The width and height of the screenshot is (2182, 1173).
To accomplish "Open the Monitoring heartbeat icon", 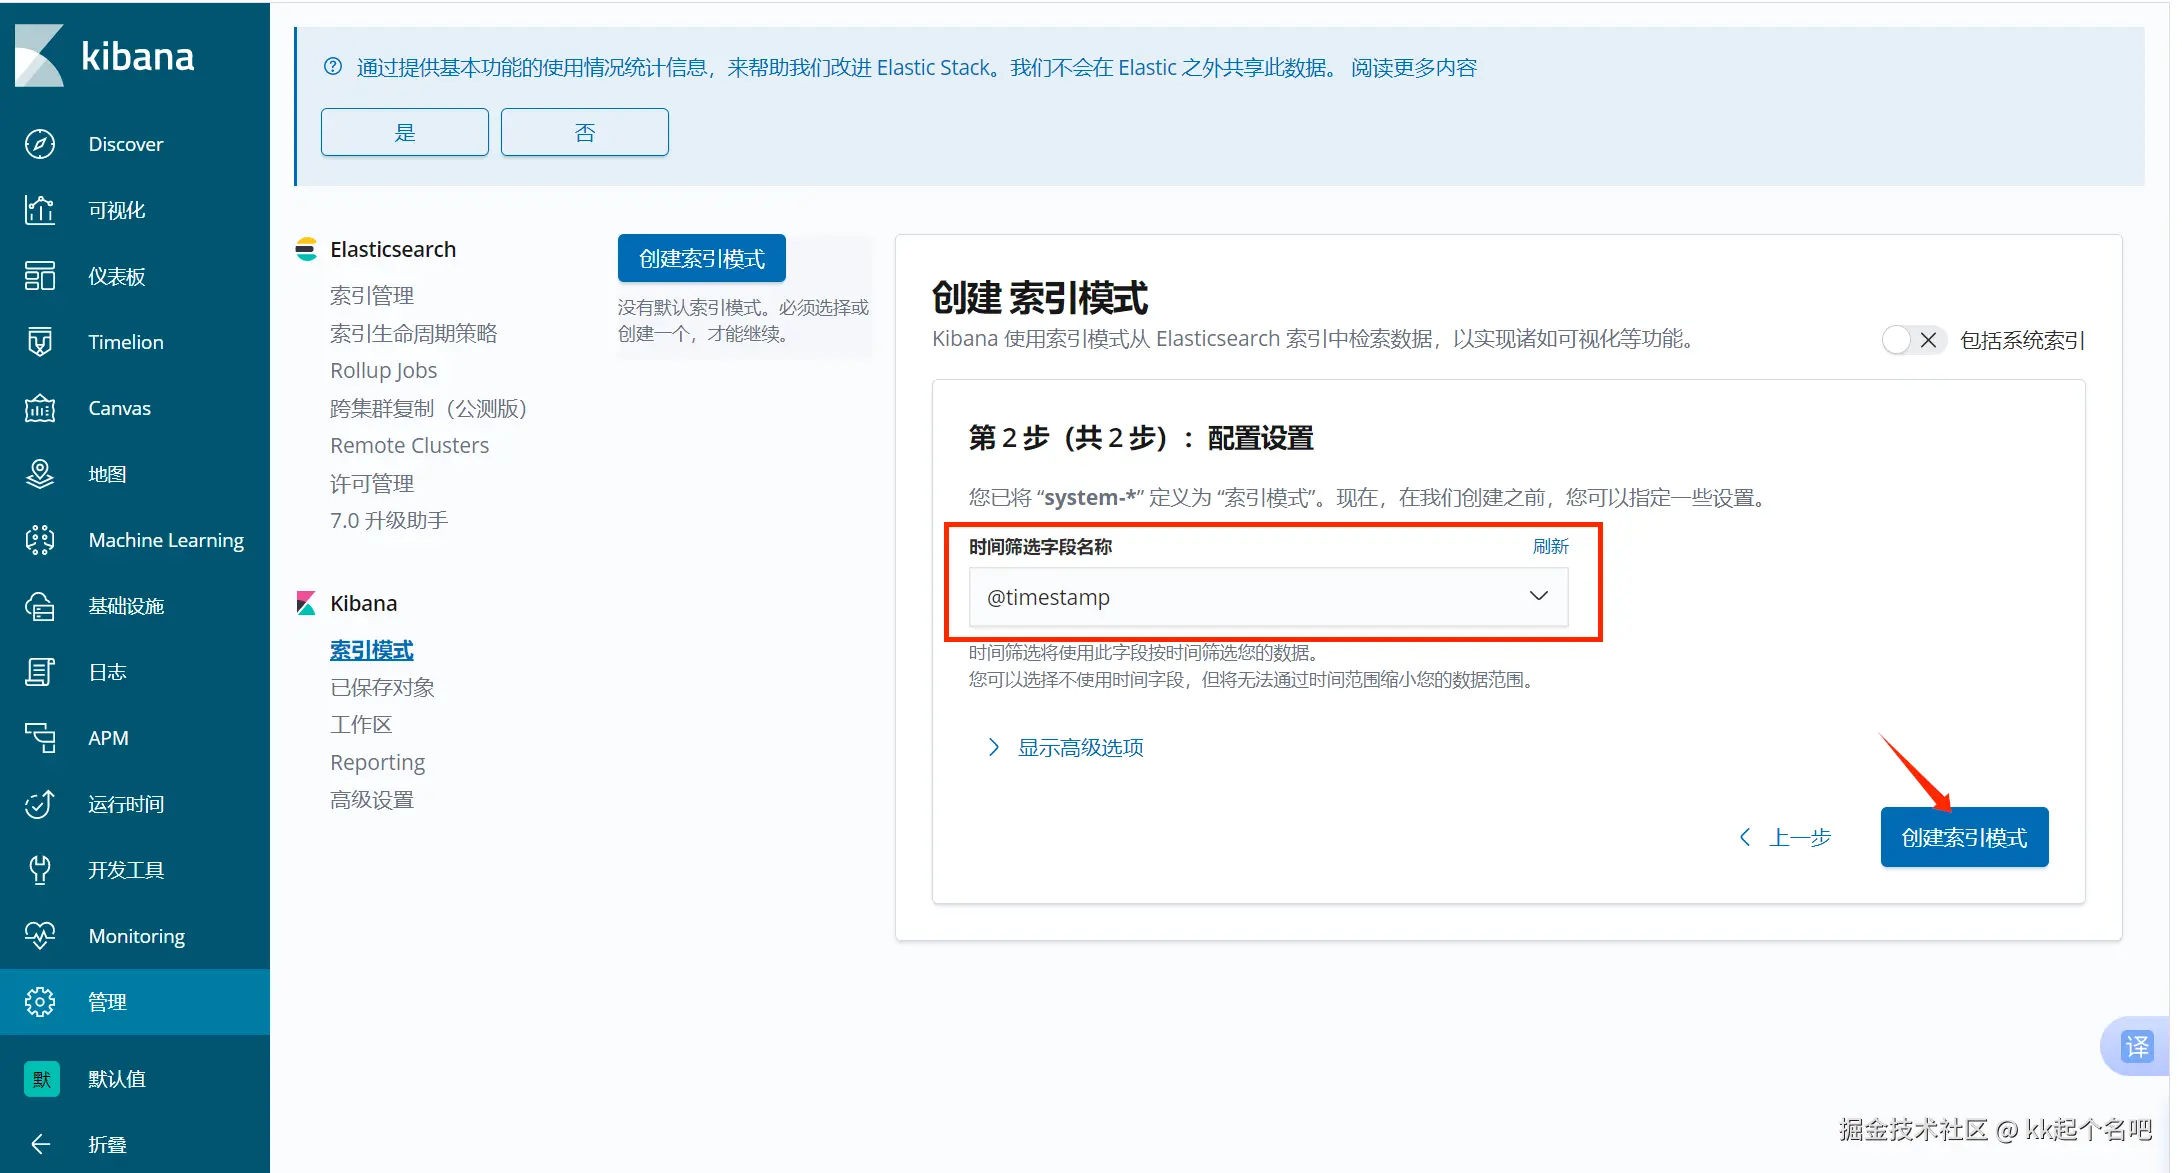I will (x=40, y=936).
